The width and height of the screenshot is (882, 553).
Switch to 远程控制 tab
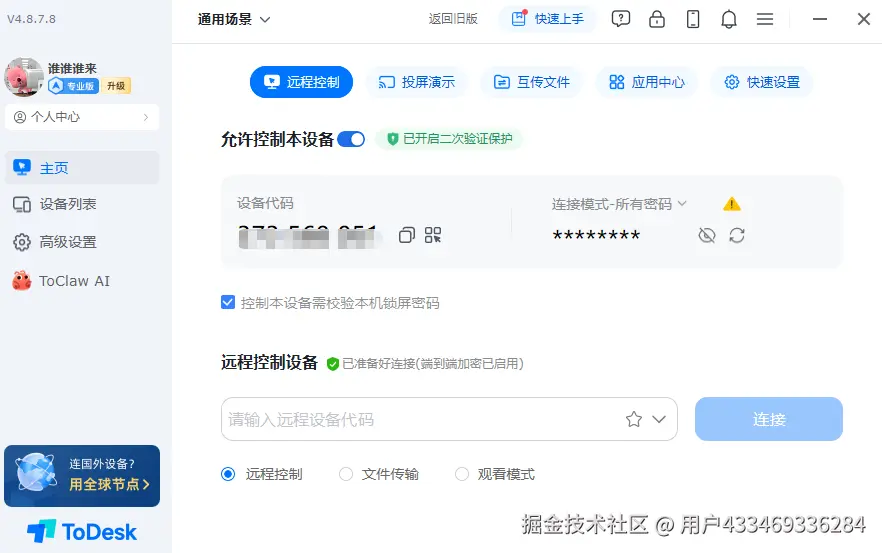(x=302, y=82)
